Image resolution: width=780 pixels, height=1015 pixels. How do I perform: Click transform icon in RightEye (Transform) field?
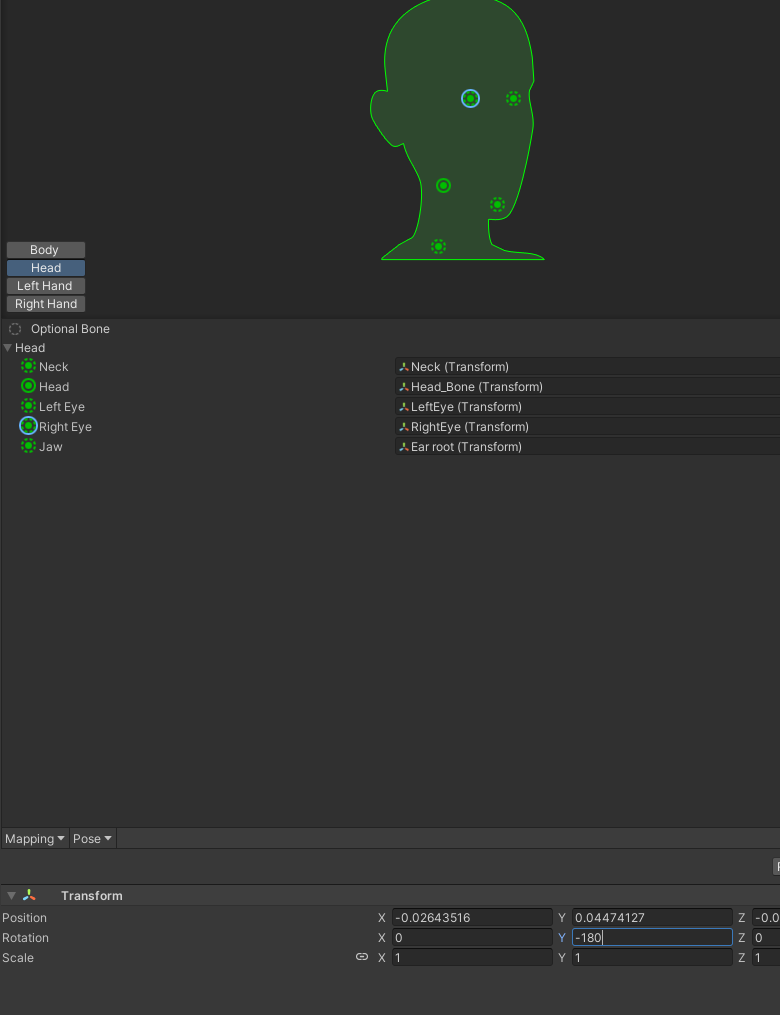(404, 427)
